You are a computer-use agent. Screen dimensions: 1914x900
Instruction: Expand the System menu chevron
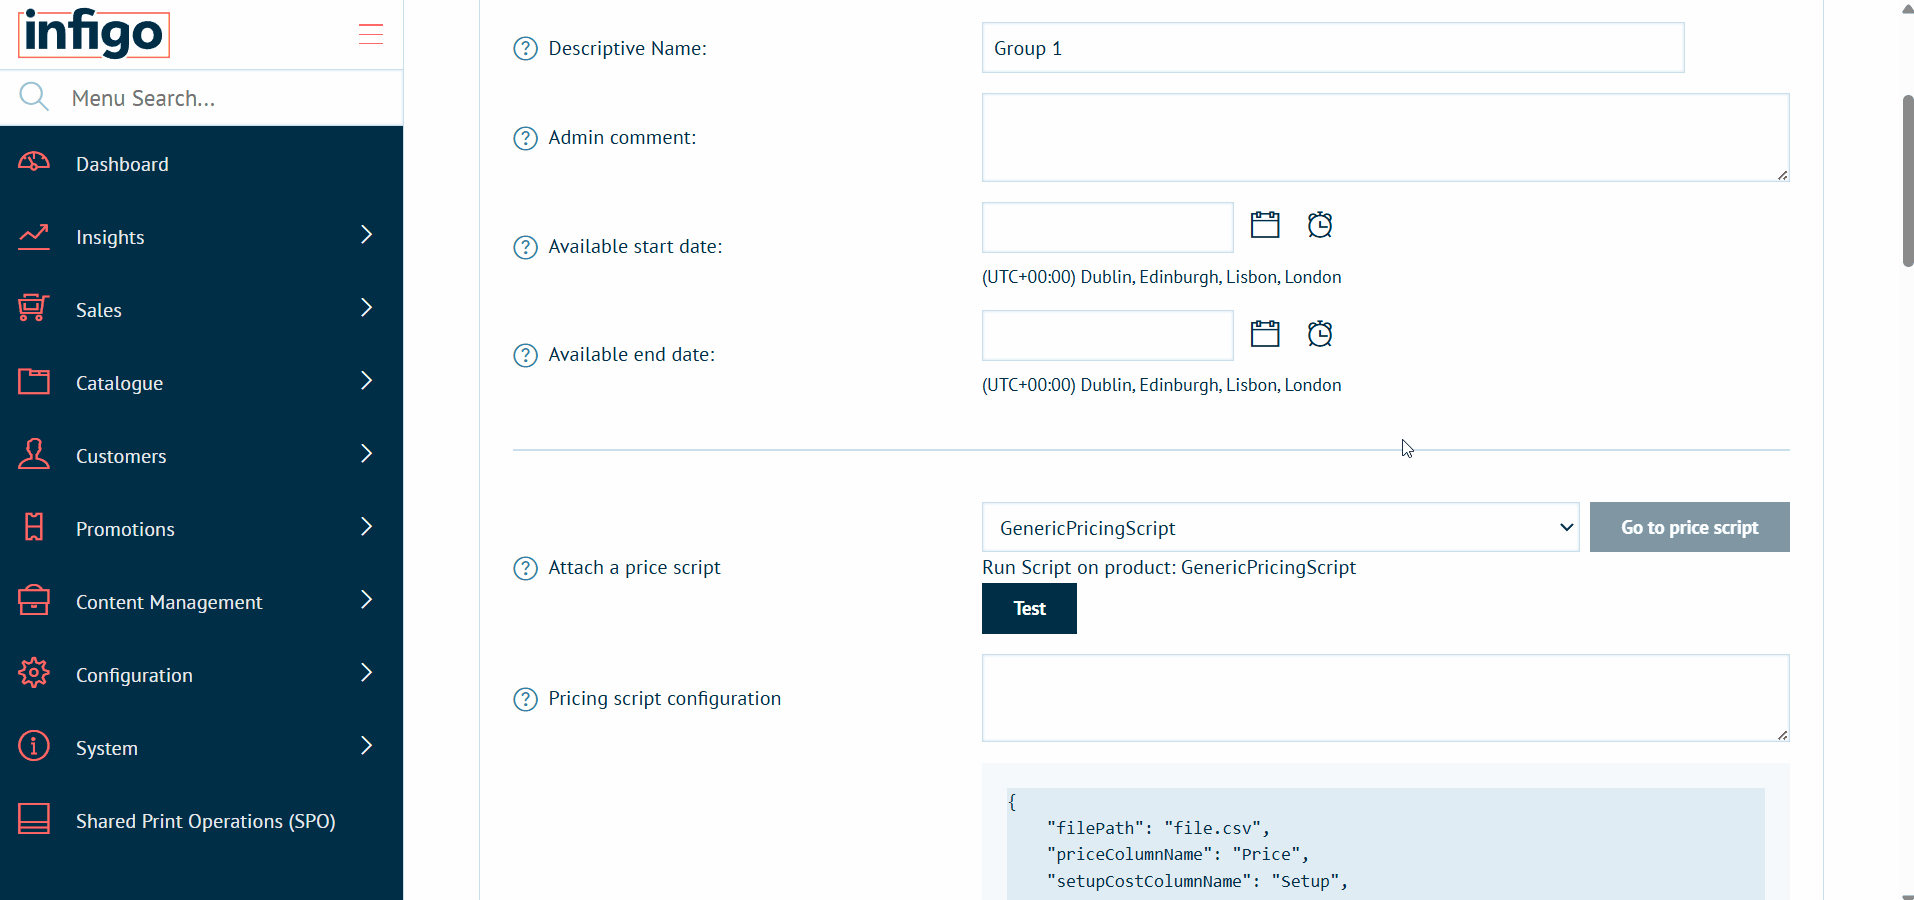click(x=366, y=745)
